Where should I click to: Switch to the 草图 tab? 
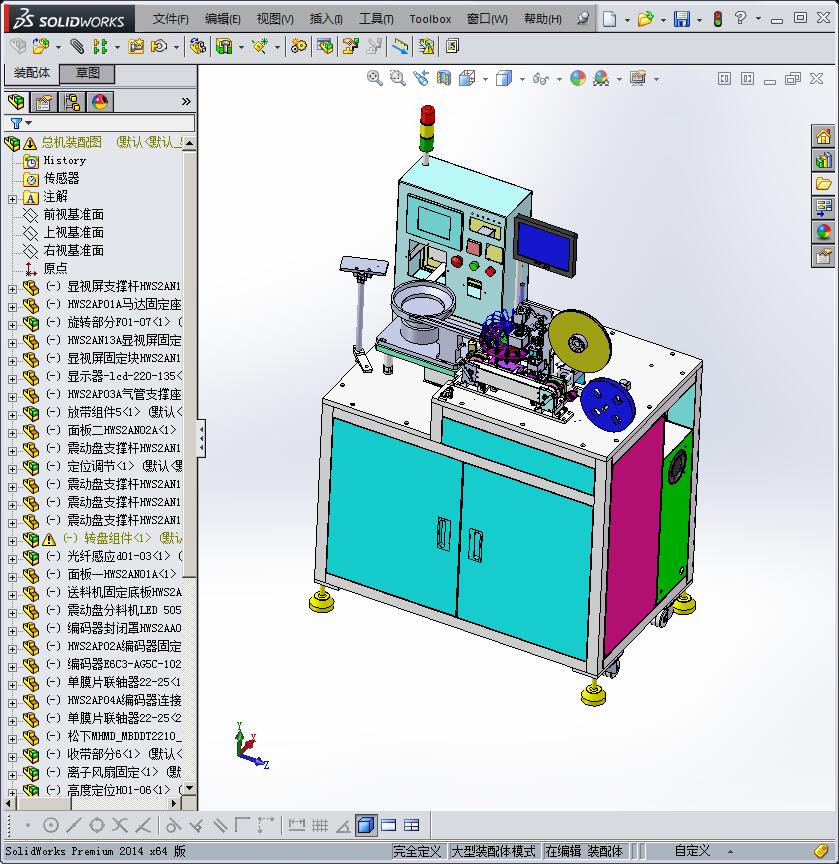(88, 73)
